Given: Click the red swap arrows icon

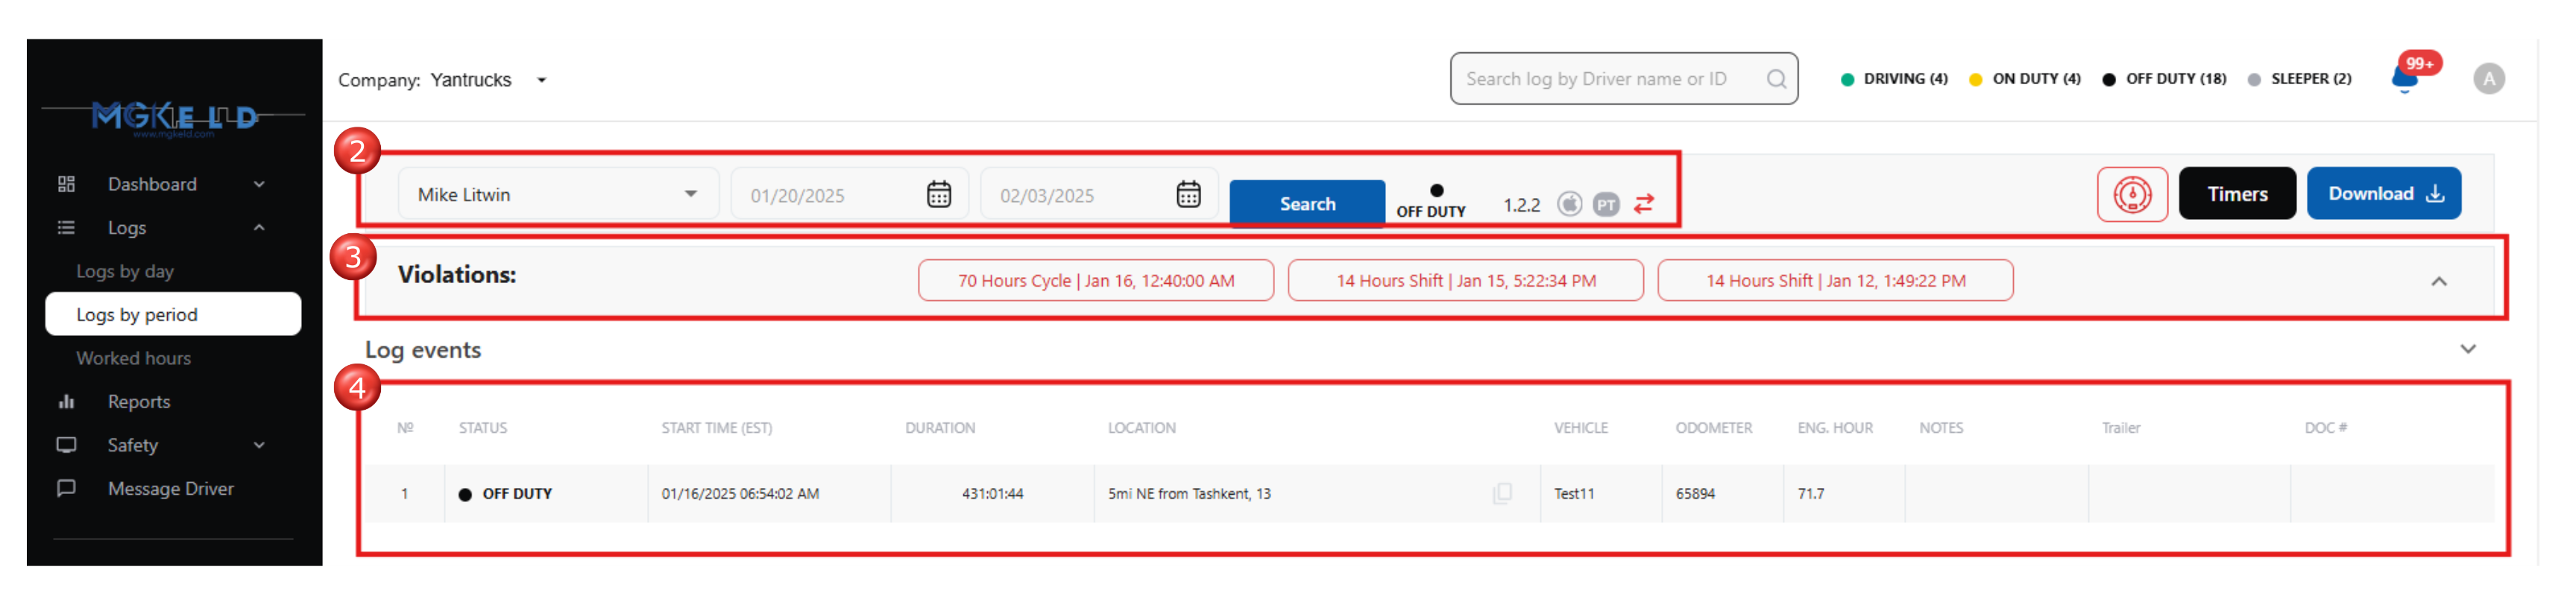Looking at the screenshot, I should [x=1643, y=204].
